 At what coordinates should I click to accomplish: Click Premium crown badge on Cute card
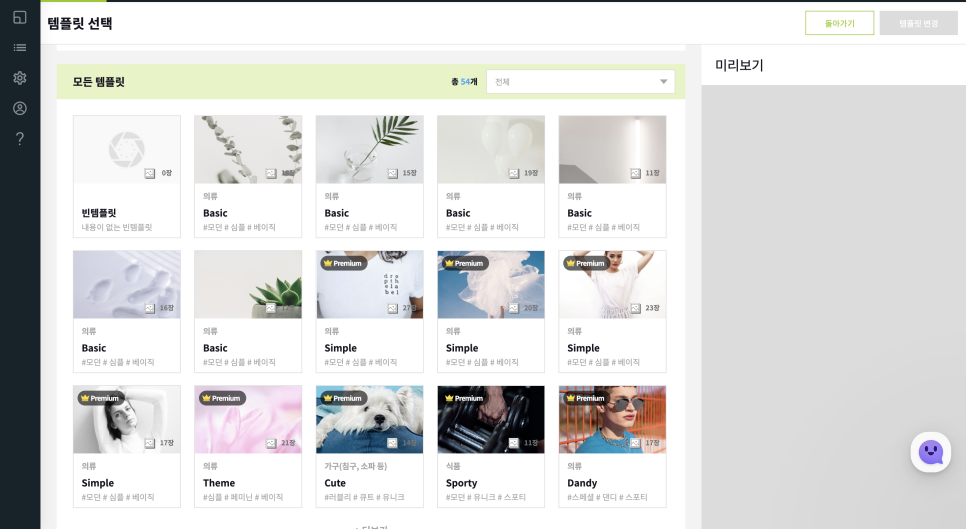pos(343,398)
